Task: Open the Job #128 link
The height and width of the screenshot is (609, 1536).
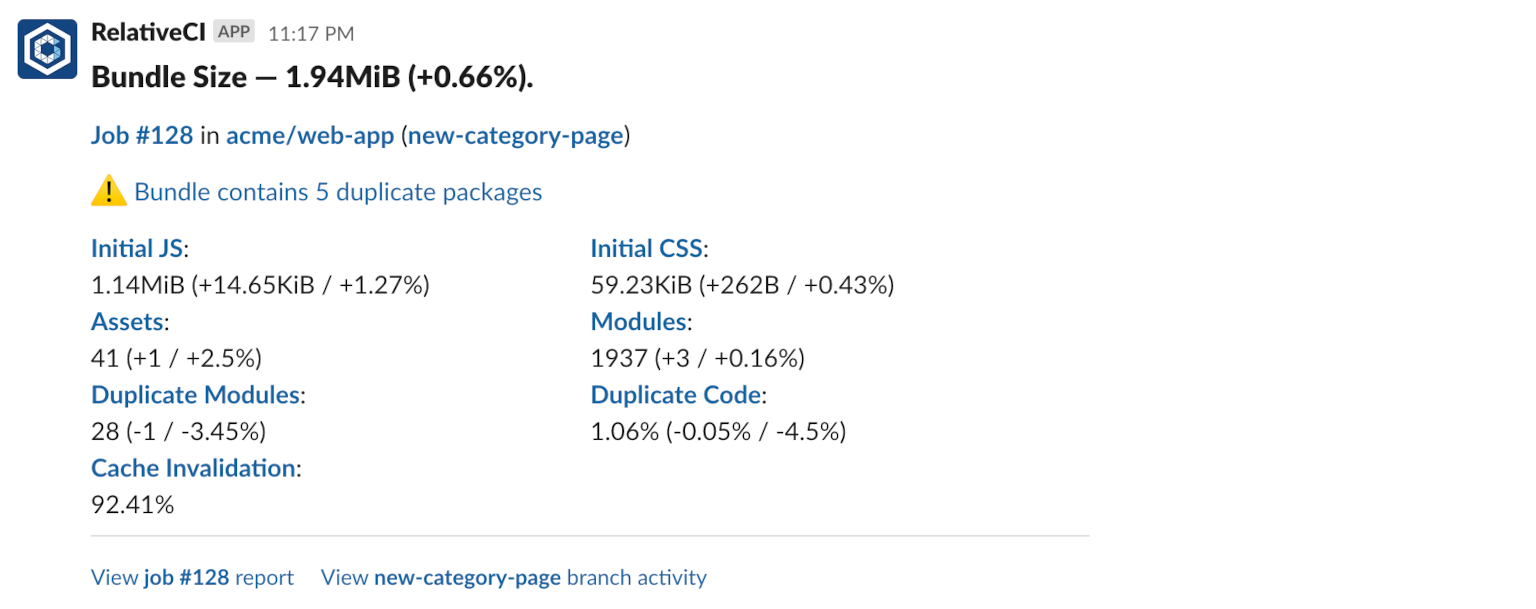Action: 142,136
